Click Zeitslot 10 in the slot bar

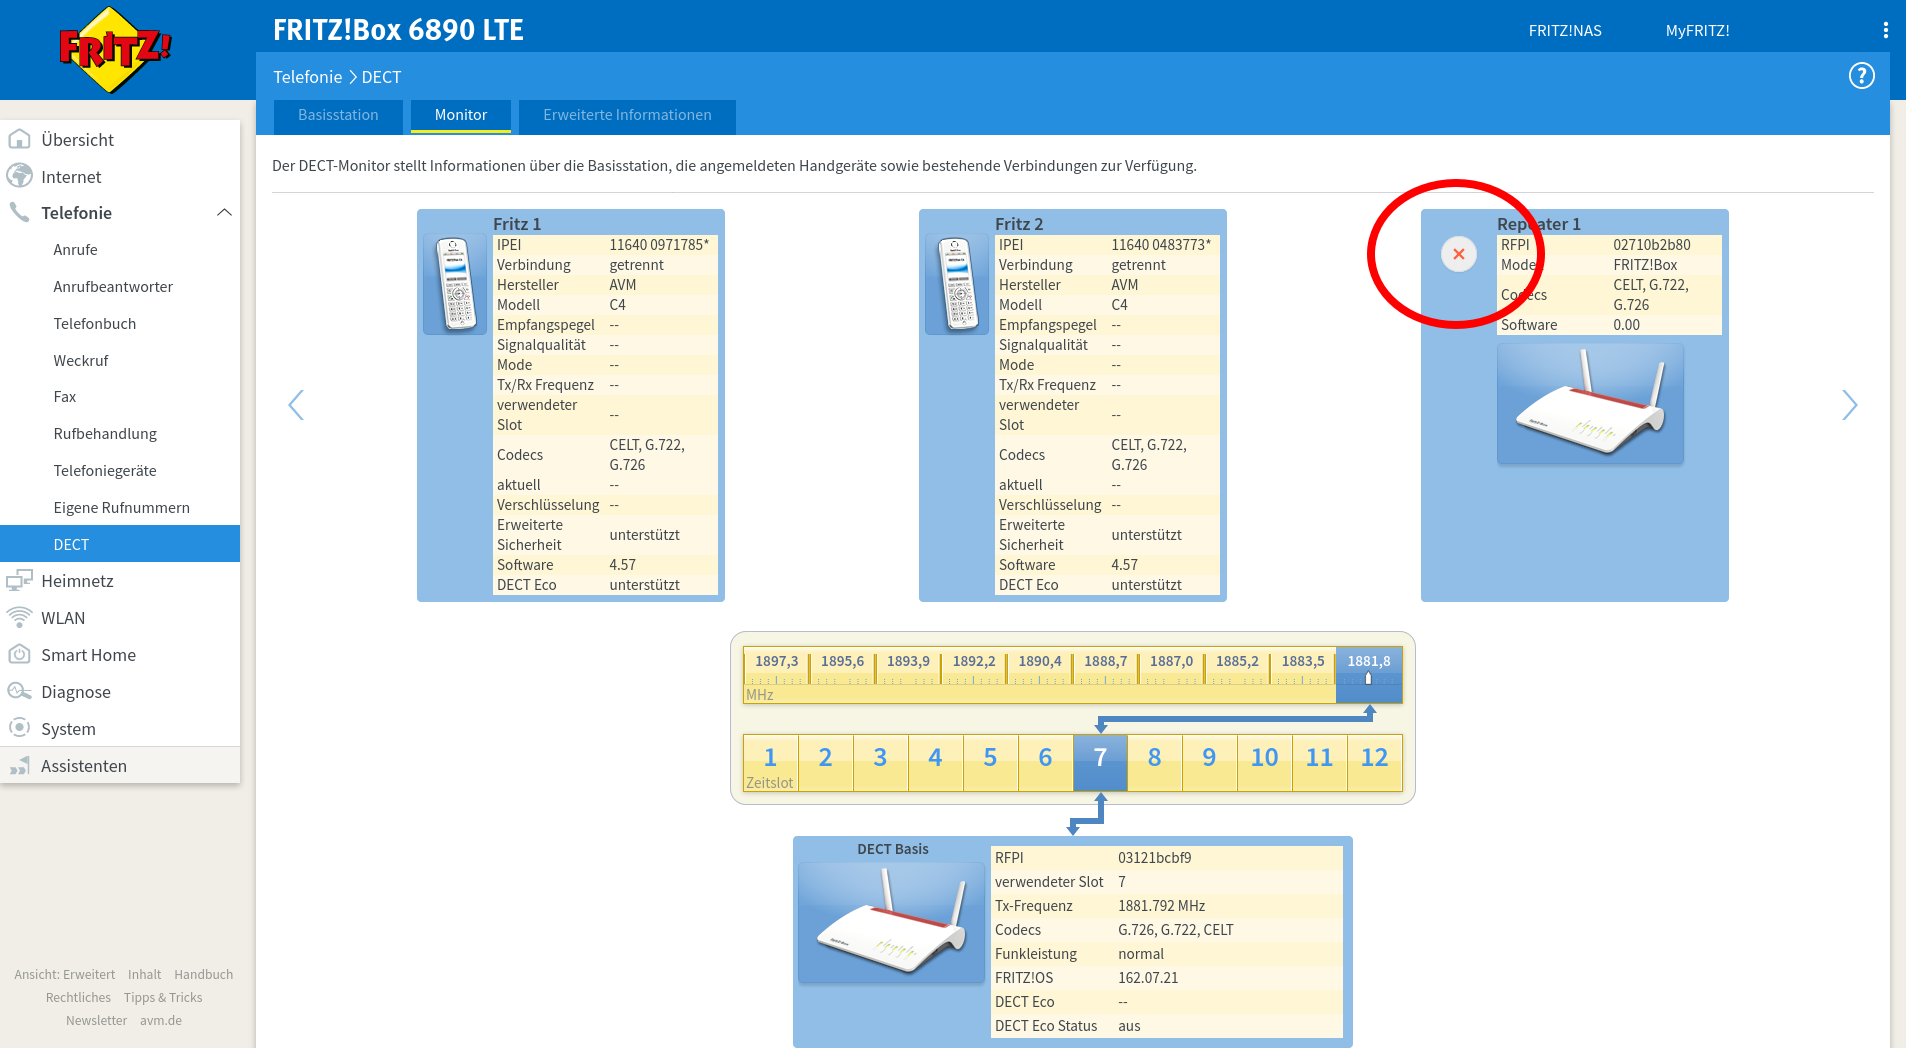[x=1264, y=763]
